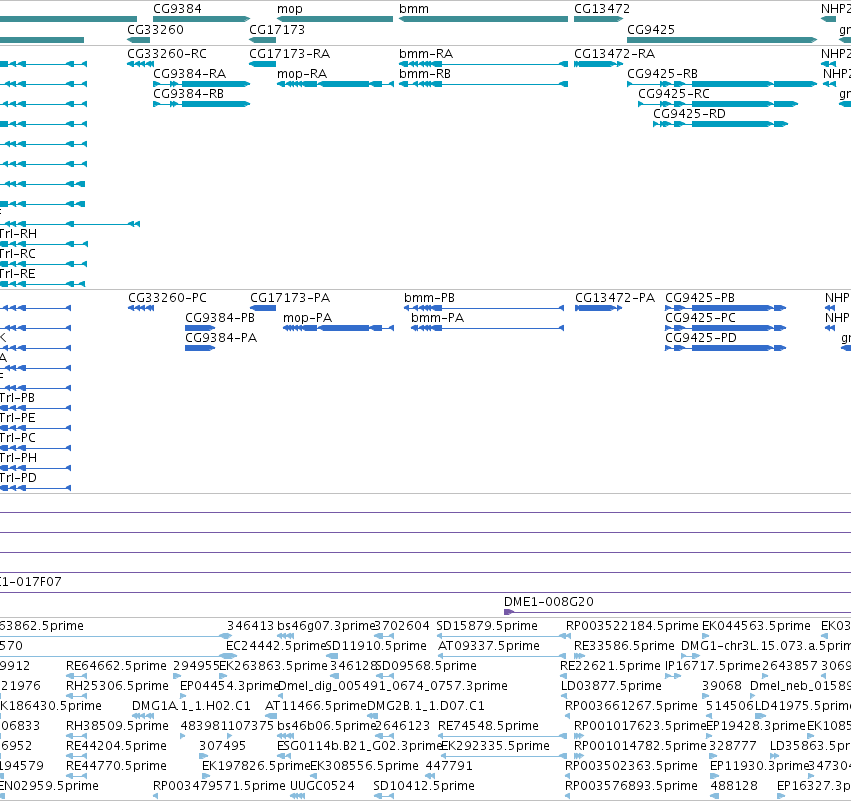
Task: Select the DME1-008G20 clone feature
Action: (x=677, y=612)
